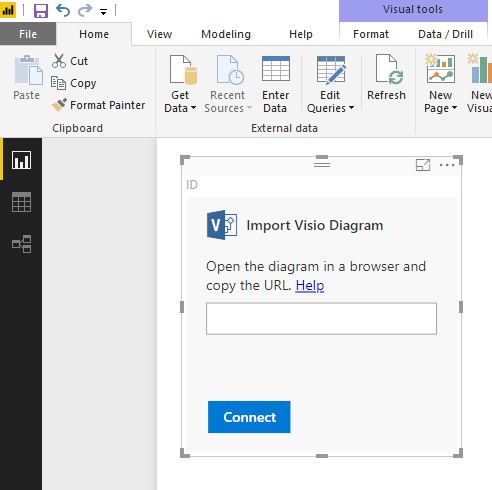The image size is (492, 490).
Task: Click the ID title of the visual
Action: point(192,185)
